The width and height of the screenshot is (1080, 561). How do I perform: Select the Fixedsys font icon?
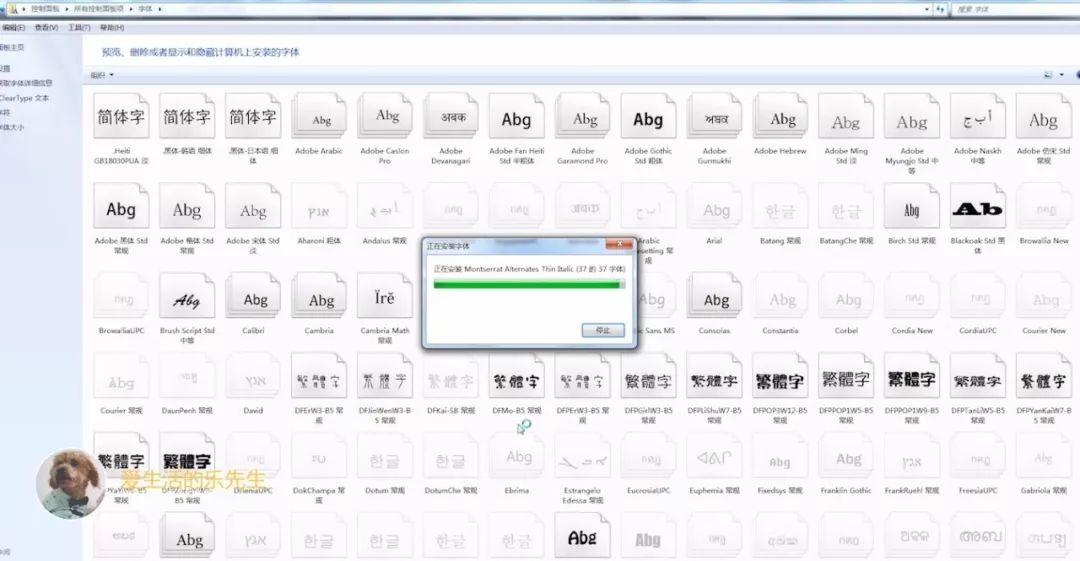click(x=780, y=456)
